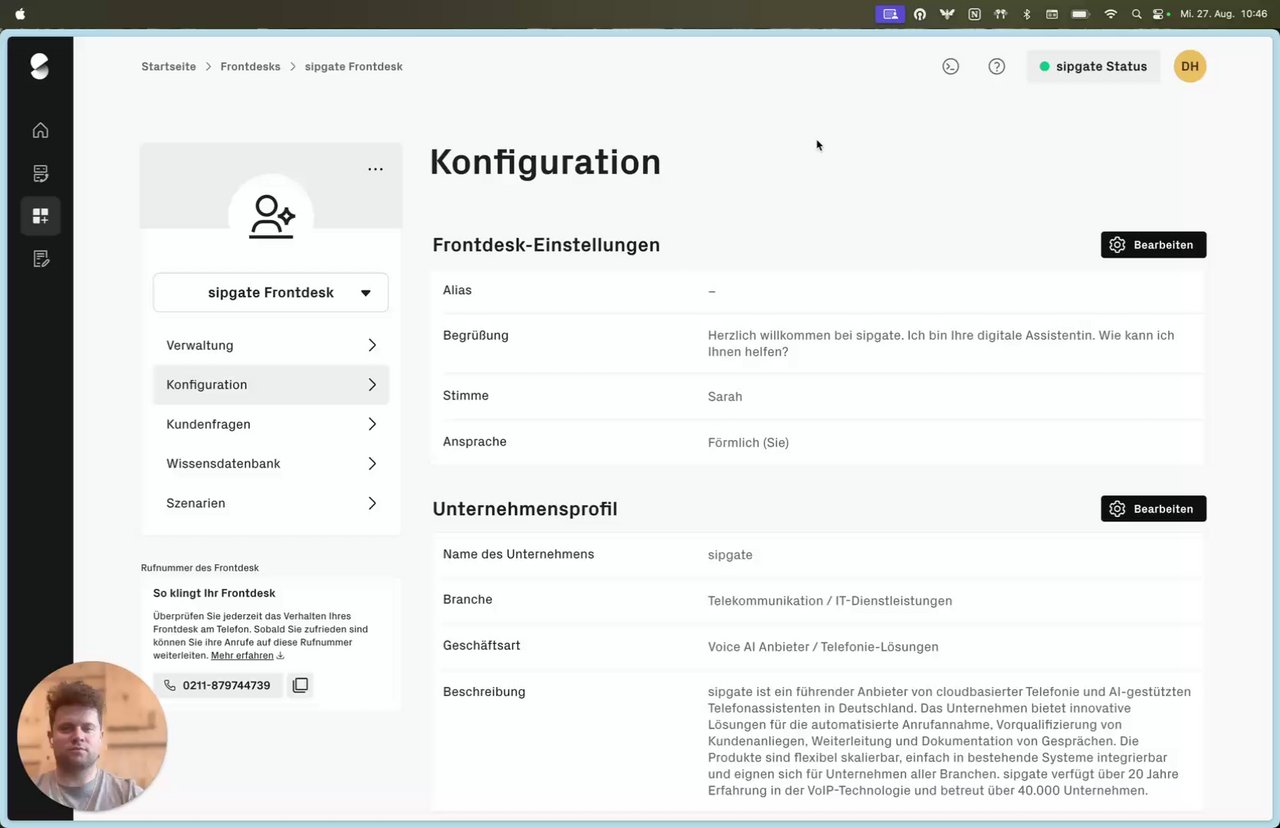Go to Frontdesks breadcrumb
Image resolution: width=1280 pixels, height=828 pixels.
point(250,67)
